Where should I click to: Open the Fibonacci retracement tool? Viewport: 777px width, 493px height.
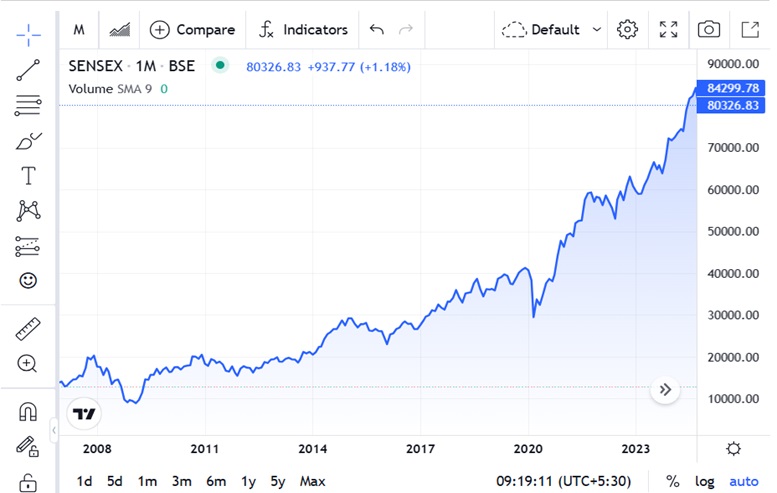click(28, 105)
